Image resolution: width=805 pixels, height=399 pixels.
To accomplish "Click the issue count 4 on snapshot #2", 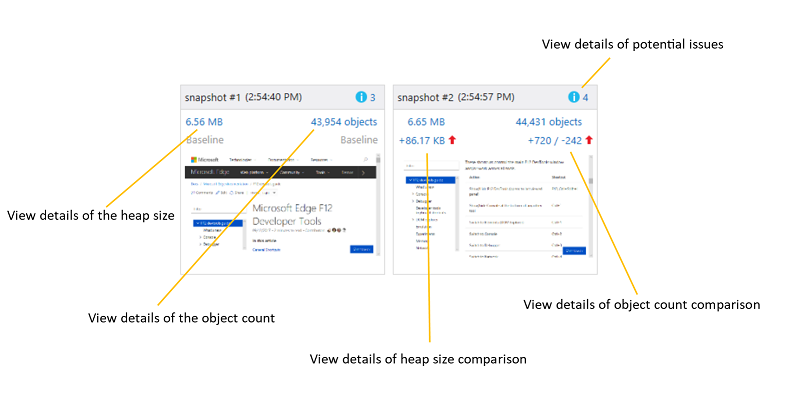I will coord(585,97).
